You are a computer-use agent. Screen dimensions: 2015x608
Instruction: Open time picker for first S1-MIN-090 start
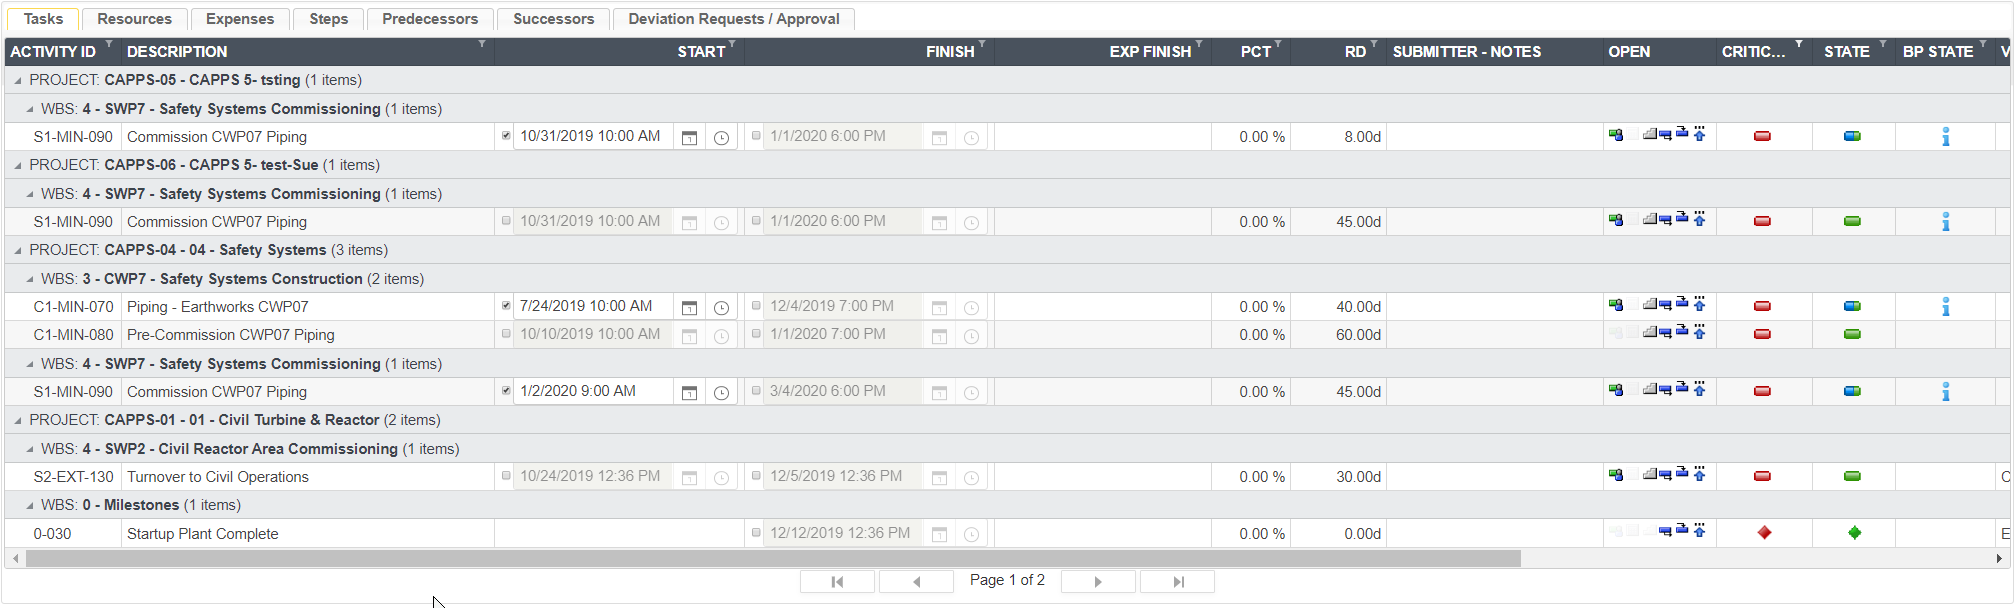tap(721, 138)
